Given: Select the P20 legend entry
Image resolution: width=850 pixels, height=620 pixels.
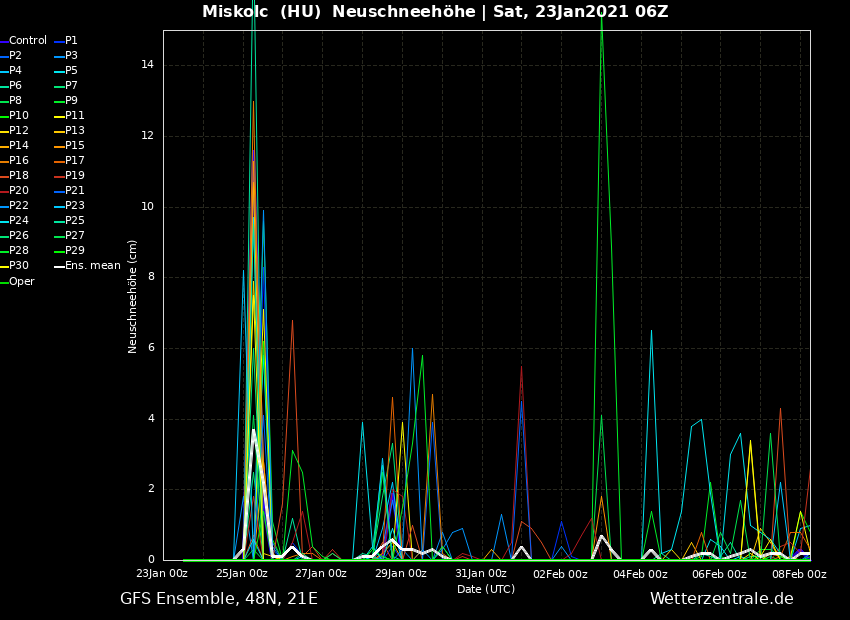Looking at the screenshot, I should (x=19, y=191).
